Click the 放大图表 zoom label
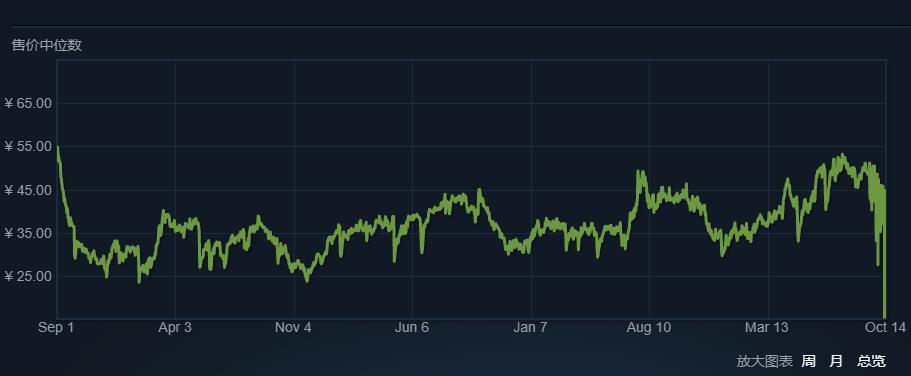Image resolution: width=911 pixels, height=376 pixels. pos(765,361)
